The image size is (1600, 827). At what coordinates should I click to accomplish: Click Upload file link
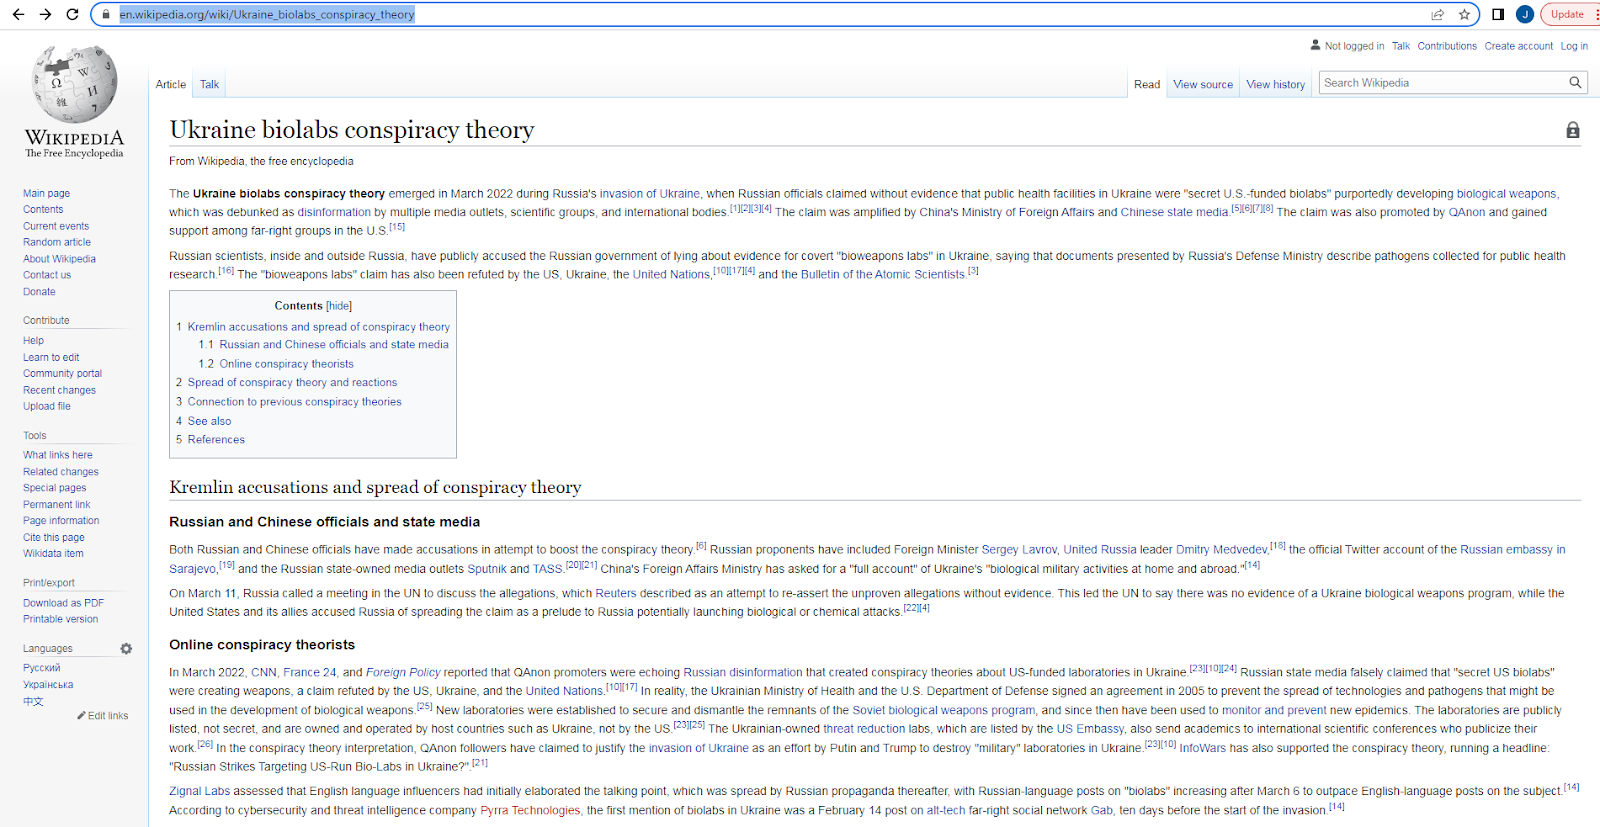[x=47, y=407]
